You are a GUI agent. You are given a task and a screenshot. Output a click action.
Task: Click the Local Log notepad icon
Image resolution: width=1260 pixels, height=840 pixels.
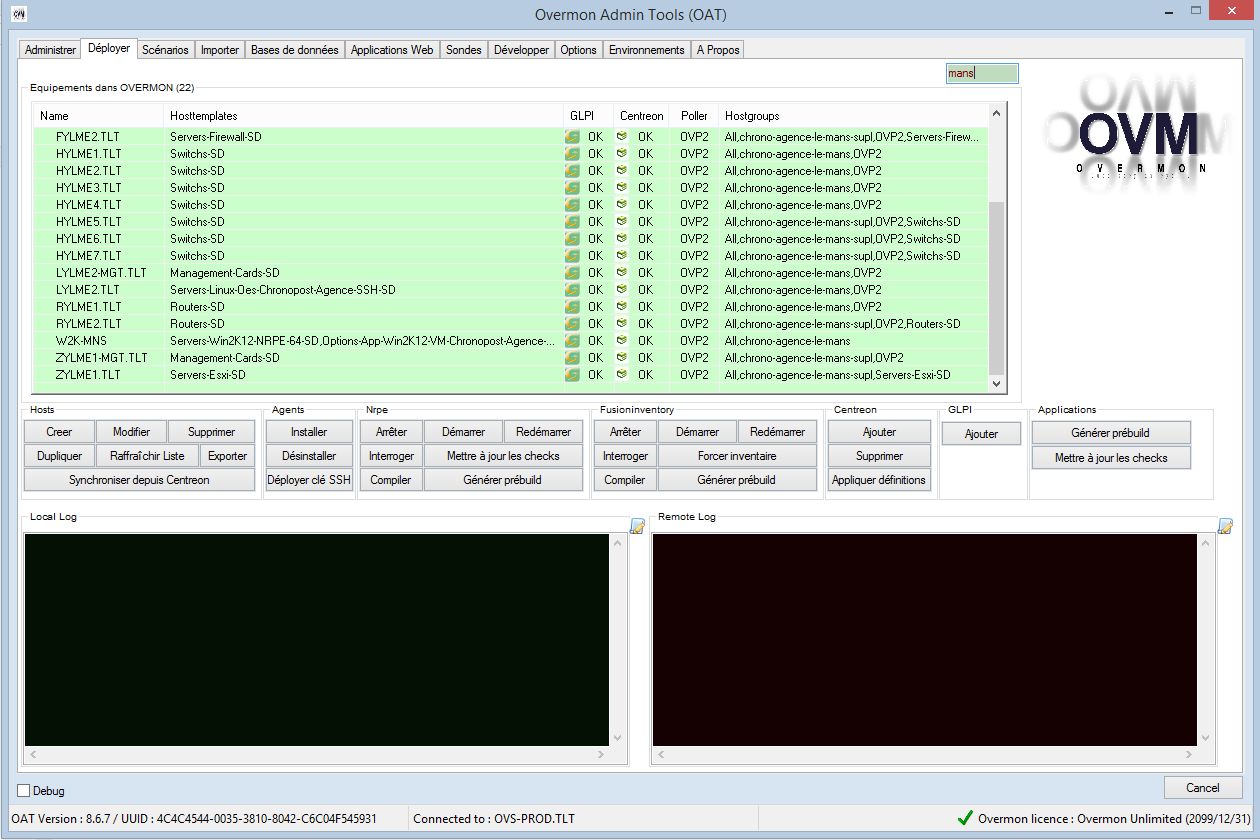point(637,527)
